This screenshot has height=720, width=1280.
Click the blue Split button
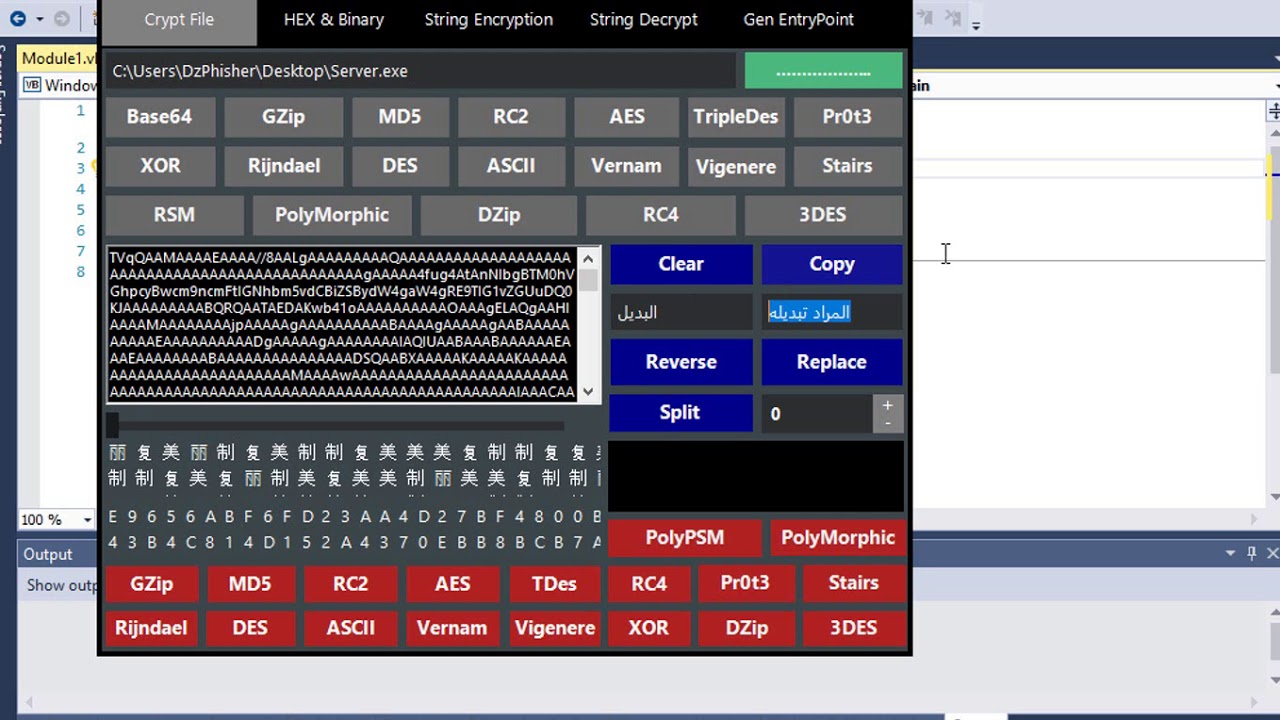click(x=681, y=413)
